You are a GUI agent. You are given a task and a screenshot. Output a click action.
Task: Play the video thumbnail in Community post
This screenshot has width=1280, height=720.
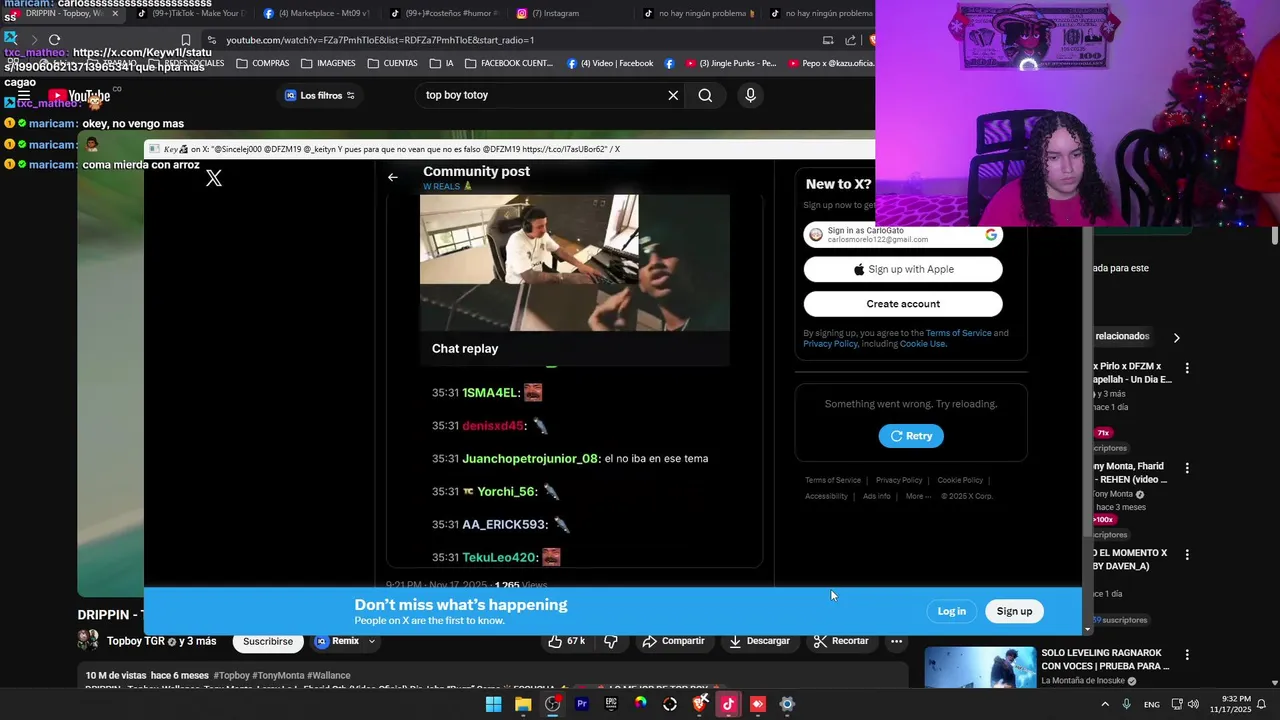(575, 263)
